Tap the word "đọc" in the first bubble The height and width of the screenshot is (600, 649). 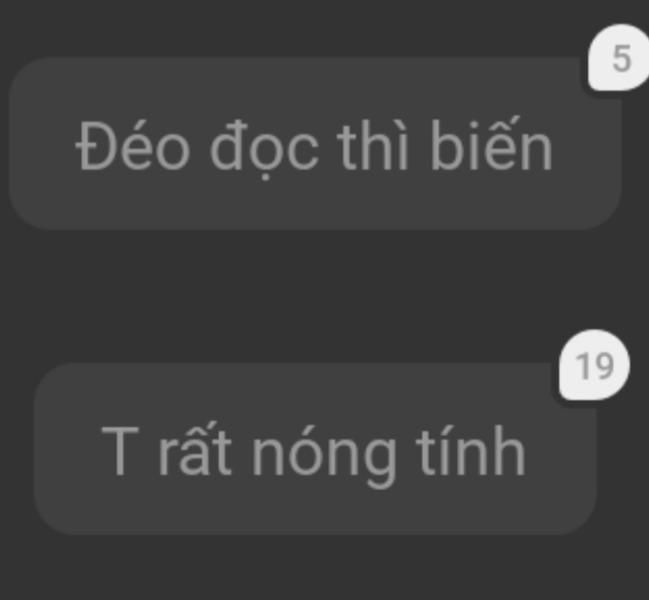point(264,149)
